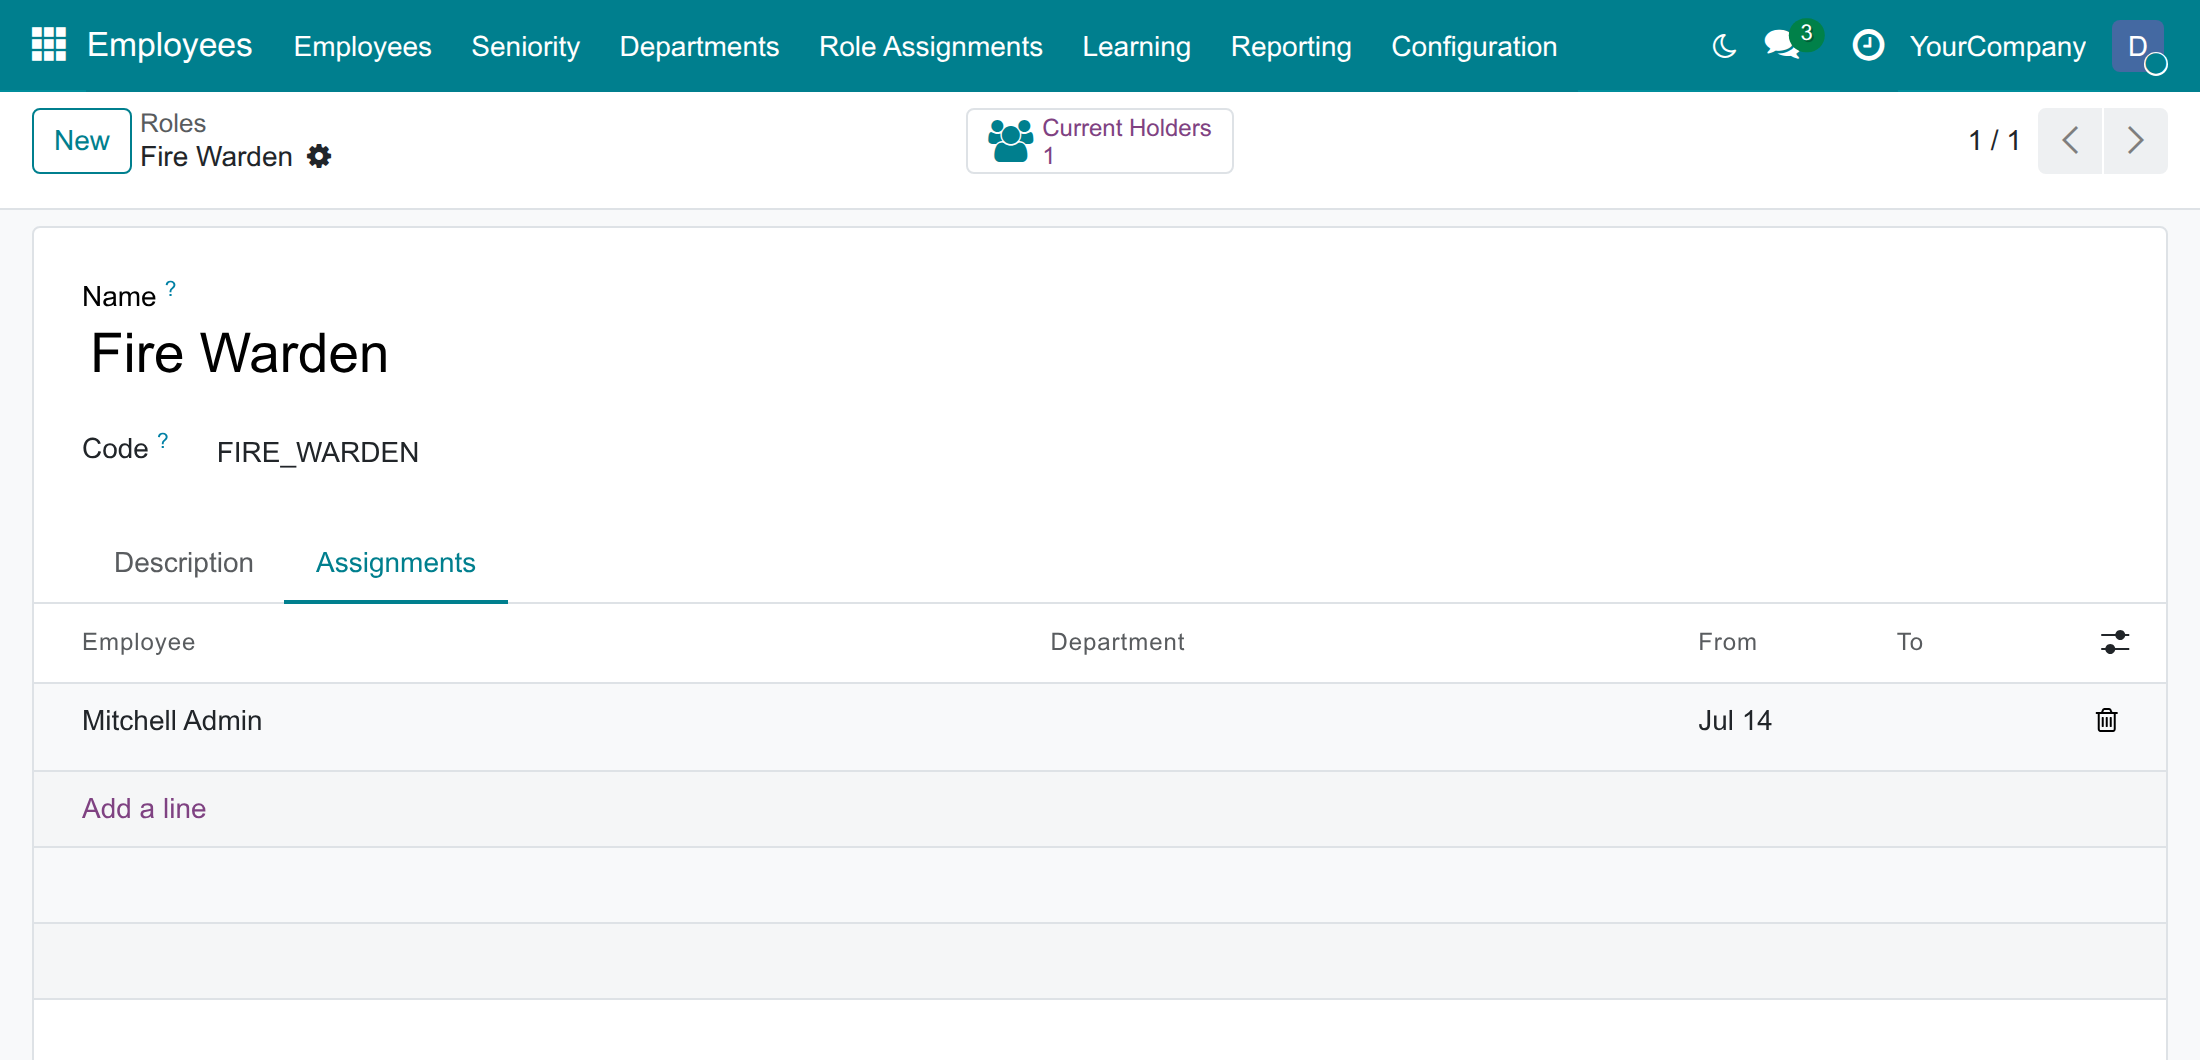Viewport: 2200px width, 1060px height.
Task: Open the activities clock icon
Action: click(1868, 45)
